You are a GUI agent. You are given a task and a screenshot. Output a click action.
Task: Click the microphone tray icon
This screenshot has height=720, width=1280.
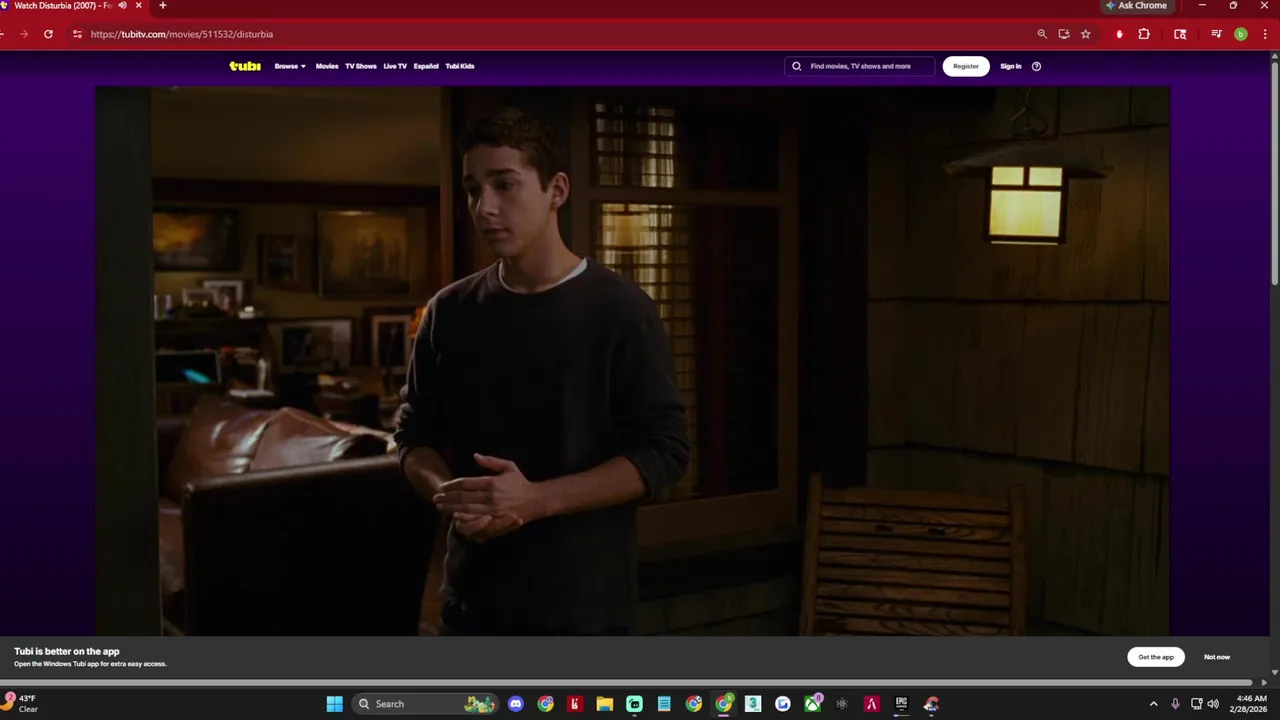click(1175, 704)
